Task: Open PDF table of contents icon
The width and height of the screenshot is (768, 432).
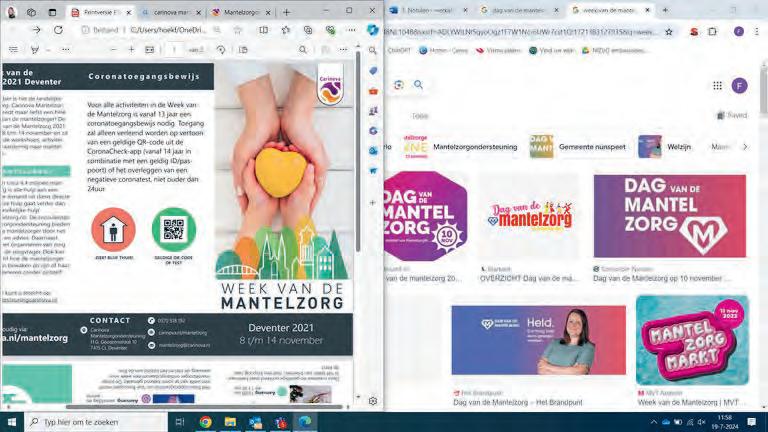Action: tap(13, 50)
